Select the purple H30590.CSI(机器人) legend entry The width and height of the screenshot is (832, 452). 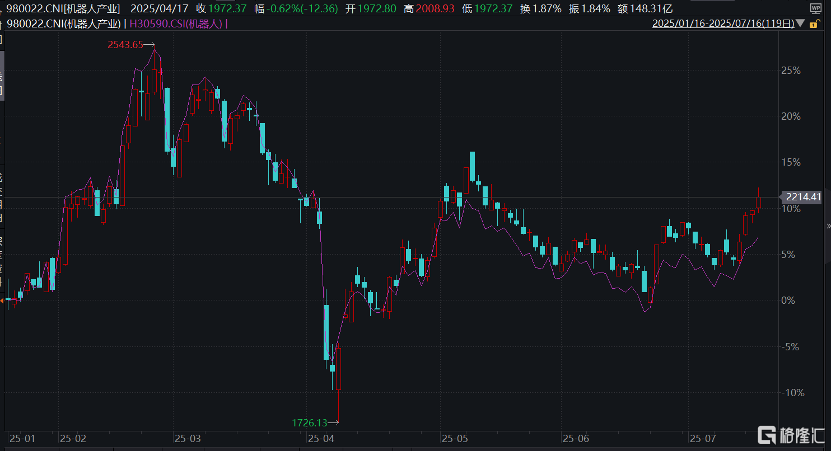[177, 23]
